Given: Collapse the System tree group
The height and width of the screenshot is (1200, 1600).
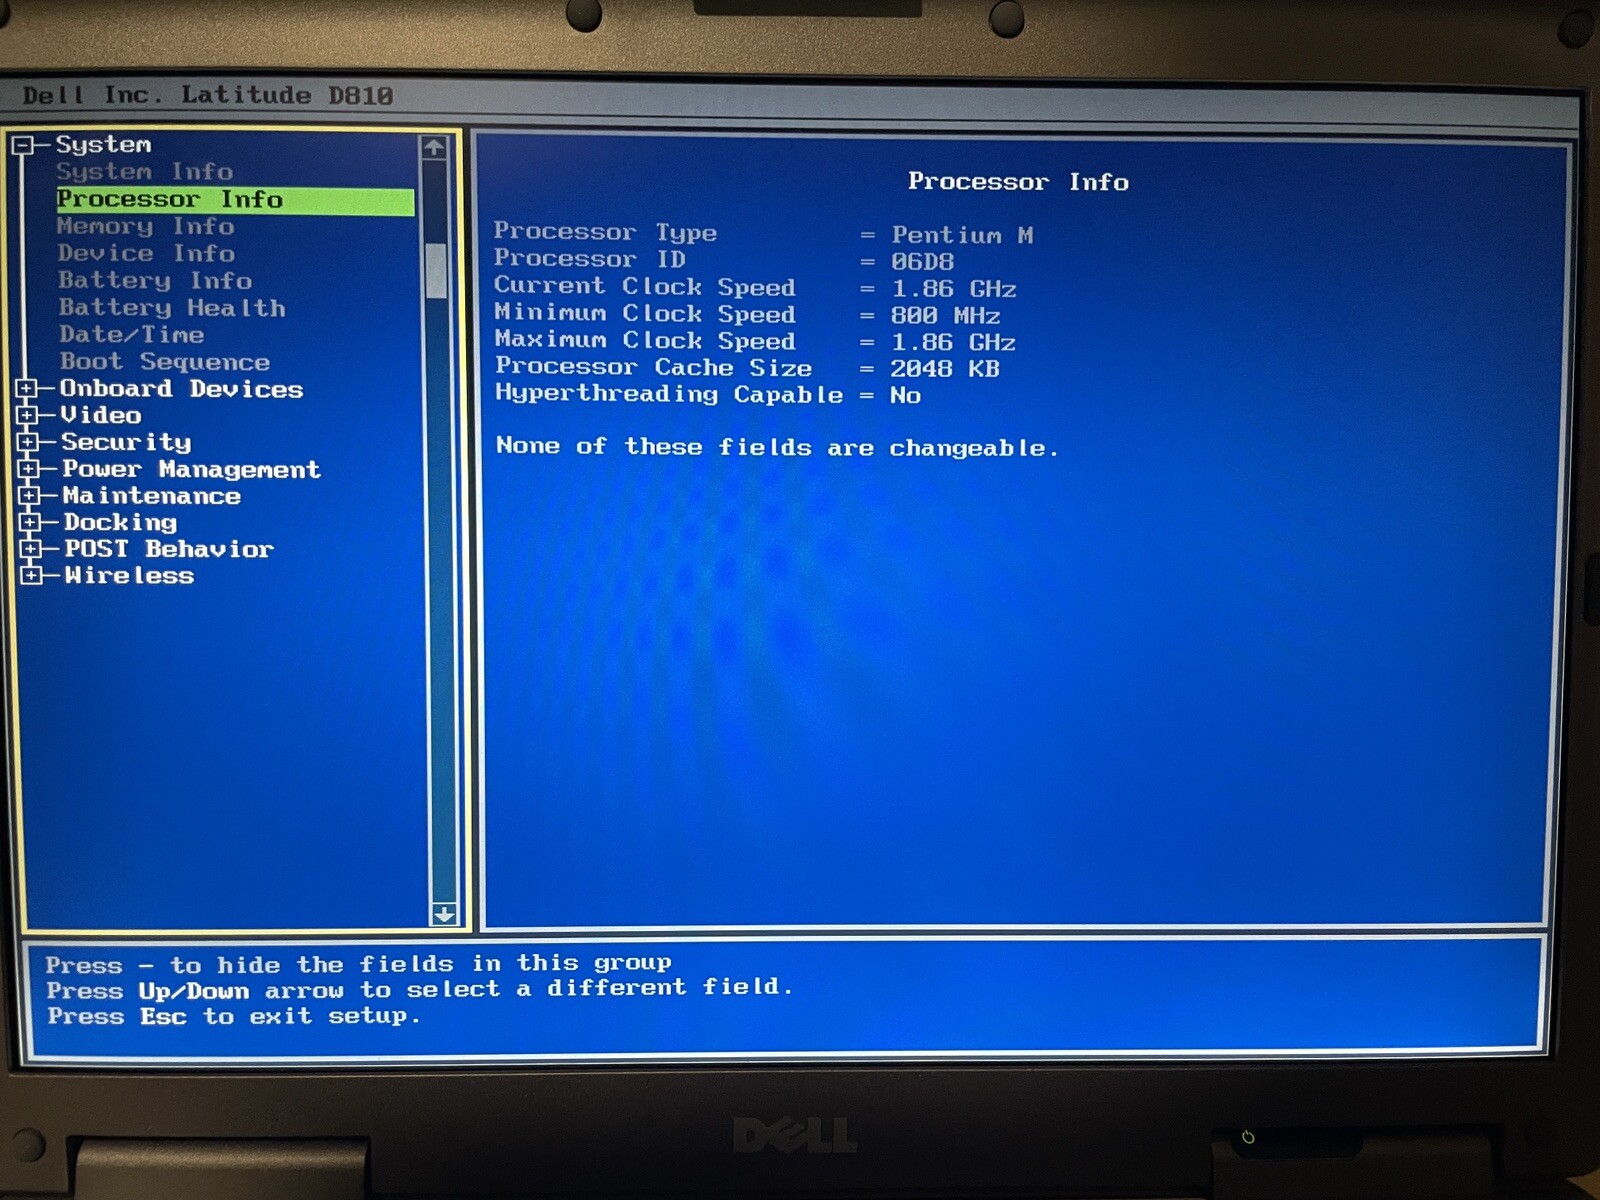Looking at the screenshot, I should click(x=23, y=146).
